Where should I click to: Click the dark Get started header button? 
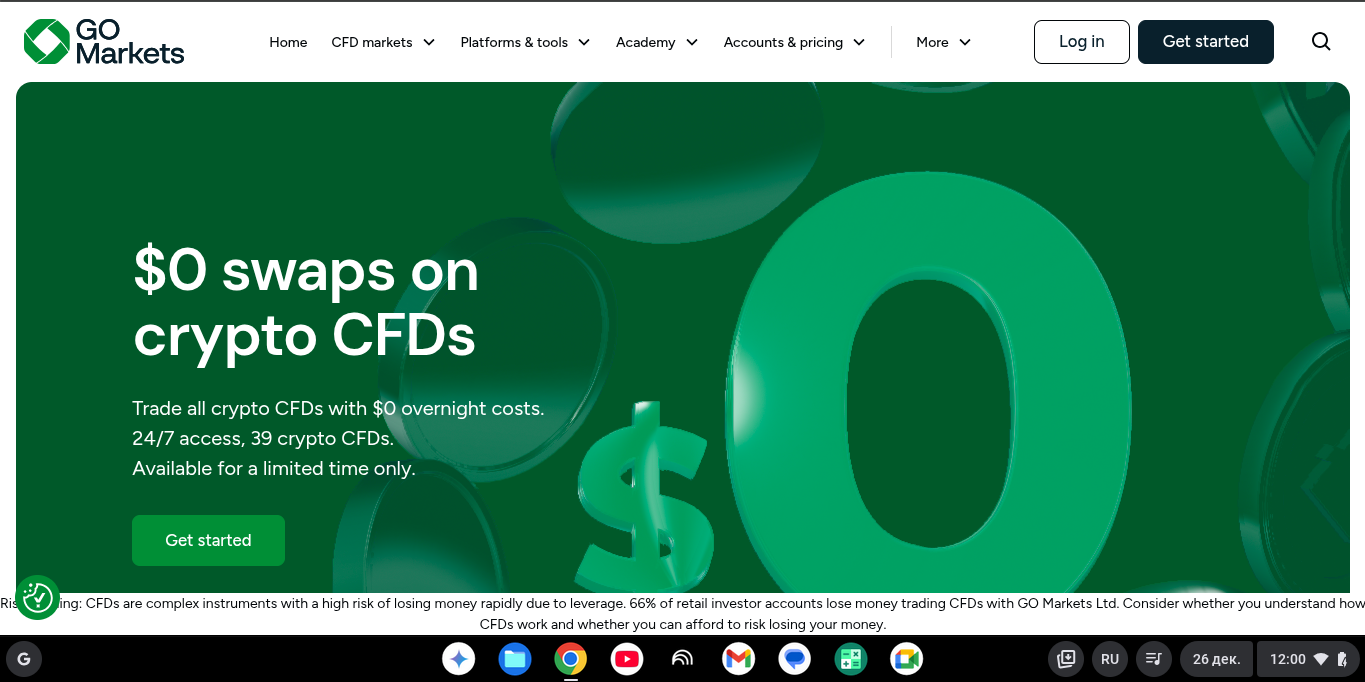[1205, 42]
